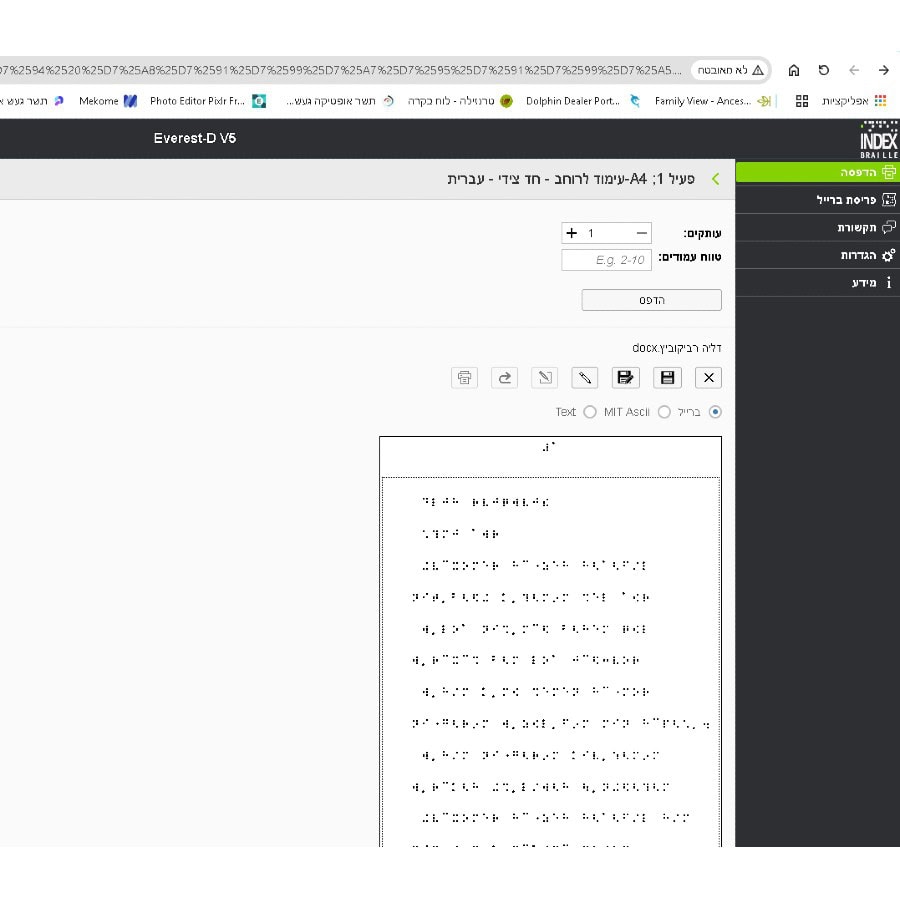This screenshot has height=900, width=900.
Task: Decrease copies with the minus button
Action: [641, 233]
